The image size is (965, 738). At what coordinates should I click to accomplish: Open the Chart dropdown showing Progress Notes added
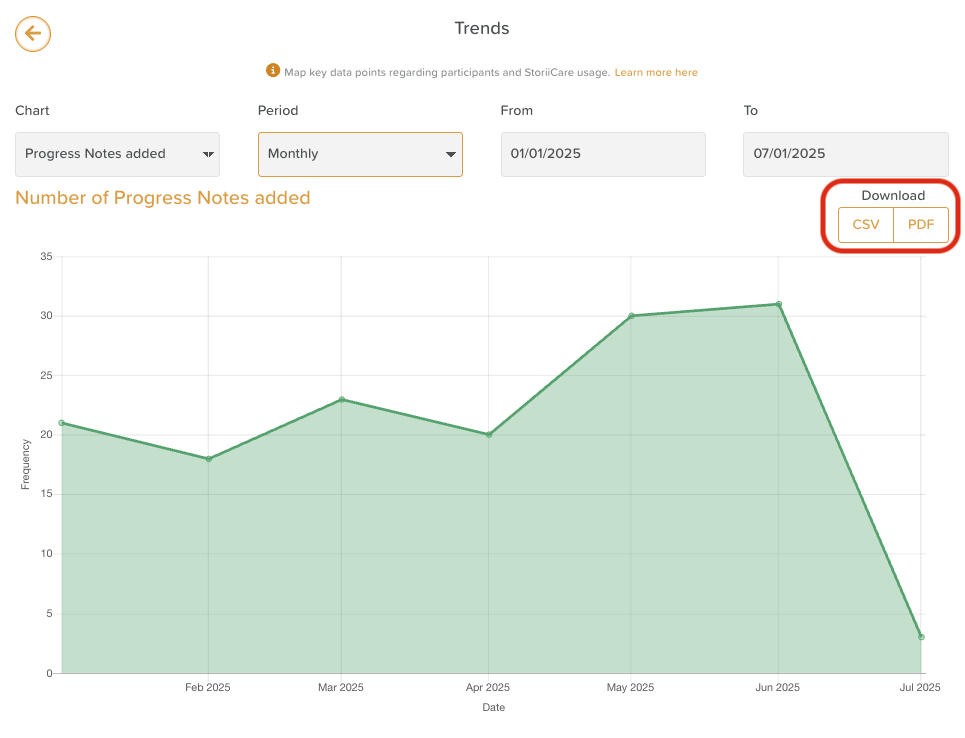pyautogui.click(x=117, y=154)
